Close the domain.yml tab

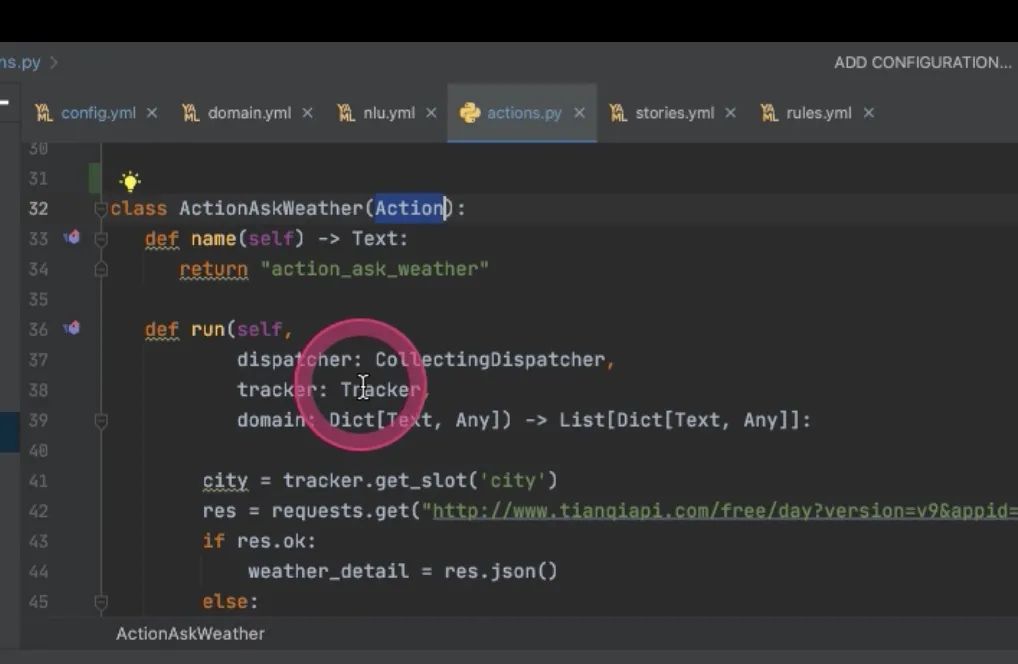coord(308,113)
